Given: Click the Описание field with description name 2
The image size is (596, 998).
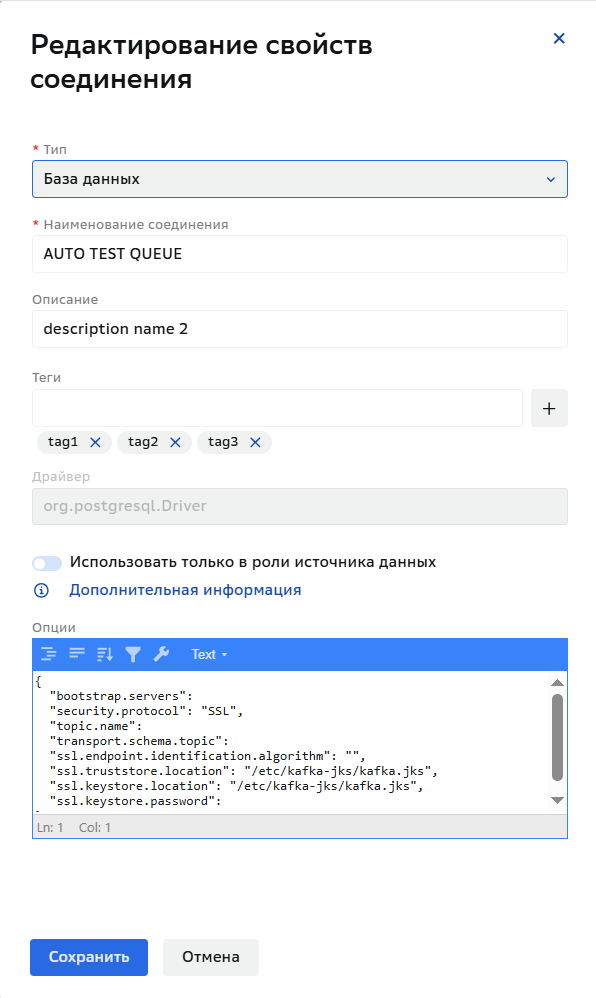Looking at the screenshot, I should click(x=299, y=329).
